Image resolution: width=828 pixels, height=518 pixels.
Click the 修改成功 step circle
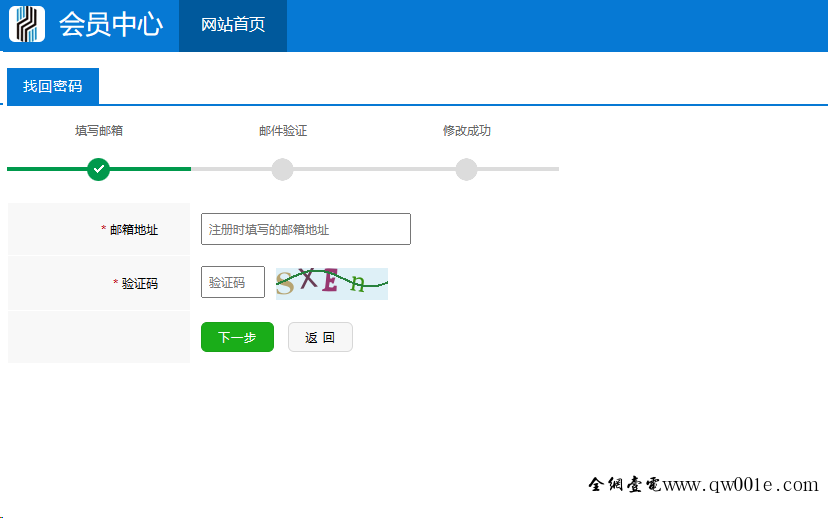466,169
